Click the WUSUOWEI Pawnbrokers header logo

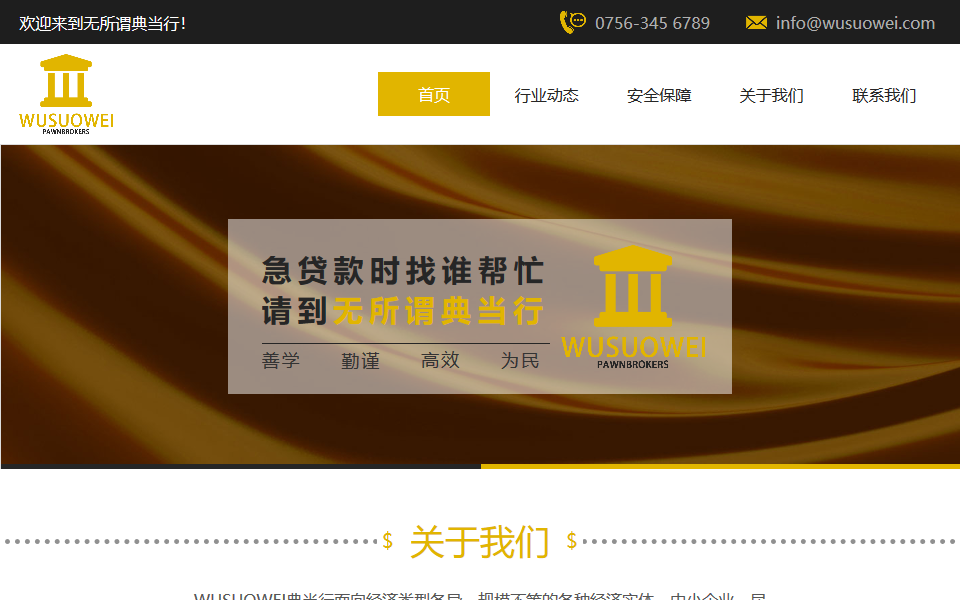pyautogui.click(x=66, y=94)
